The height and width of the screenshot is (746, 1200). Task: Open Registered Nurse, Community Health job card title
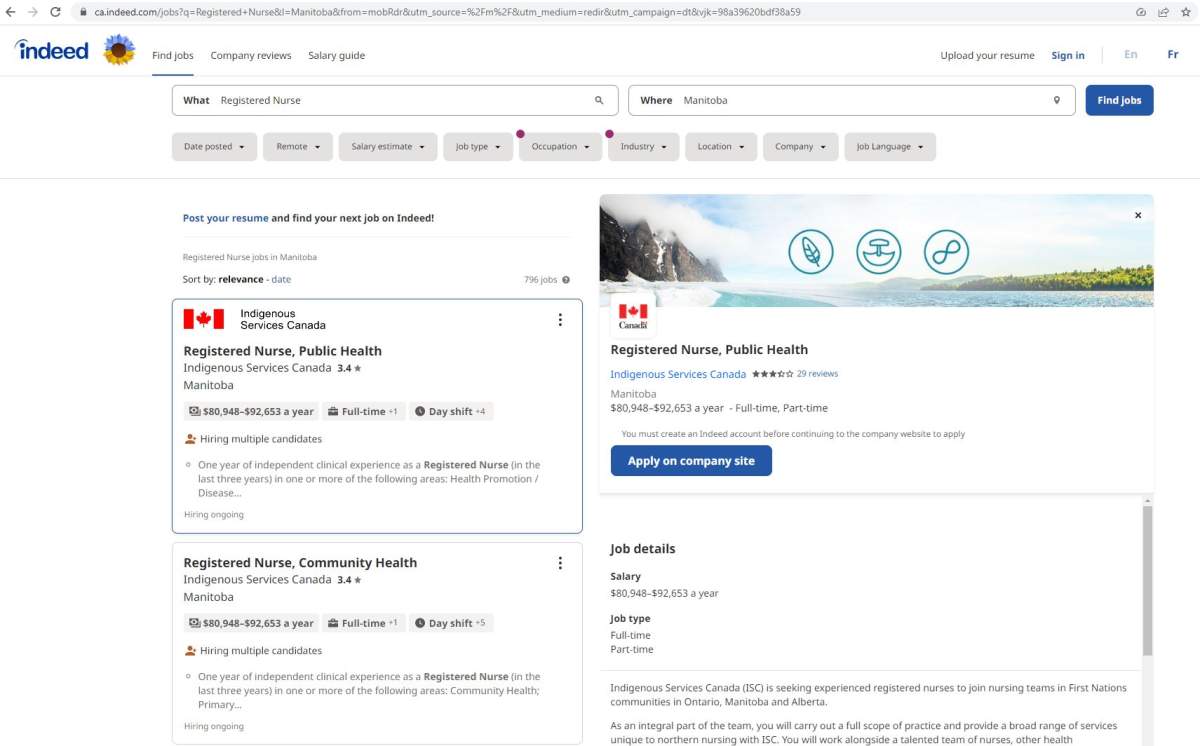click(300, 563)
